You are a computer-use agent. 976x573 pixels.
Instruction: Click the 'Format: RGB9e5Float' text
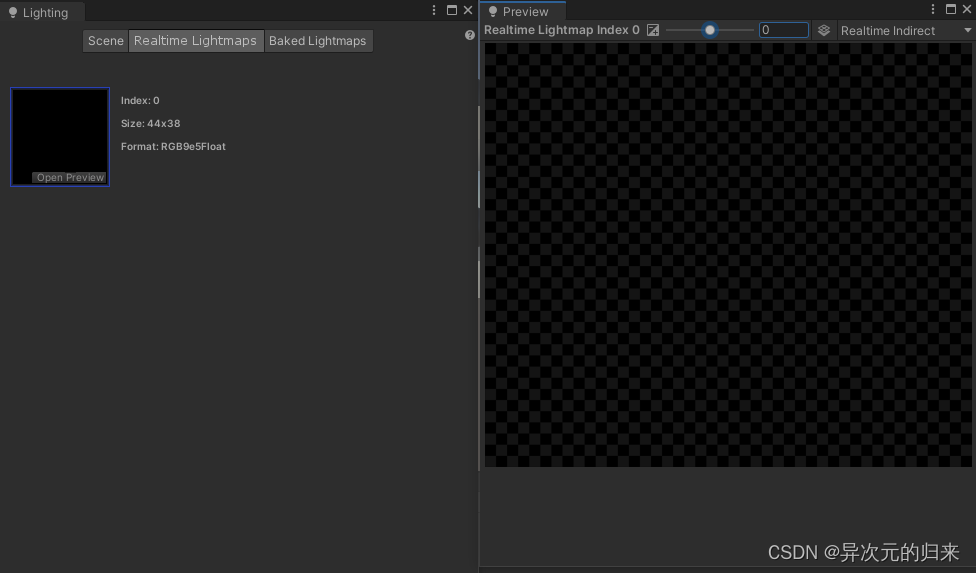point(173,147)
